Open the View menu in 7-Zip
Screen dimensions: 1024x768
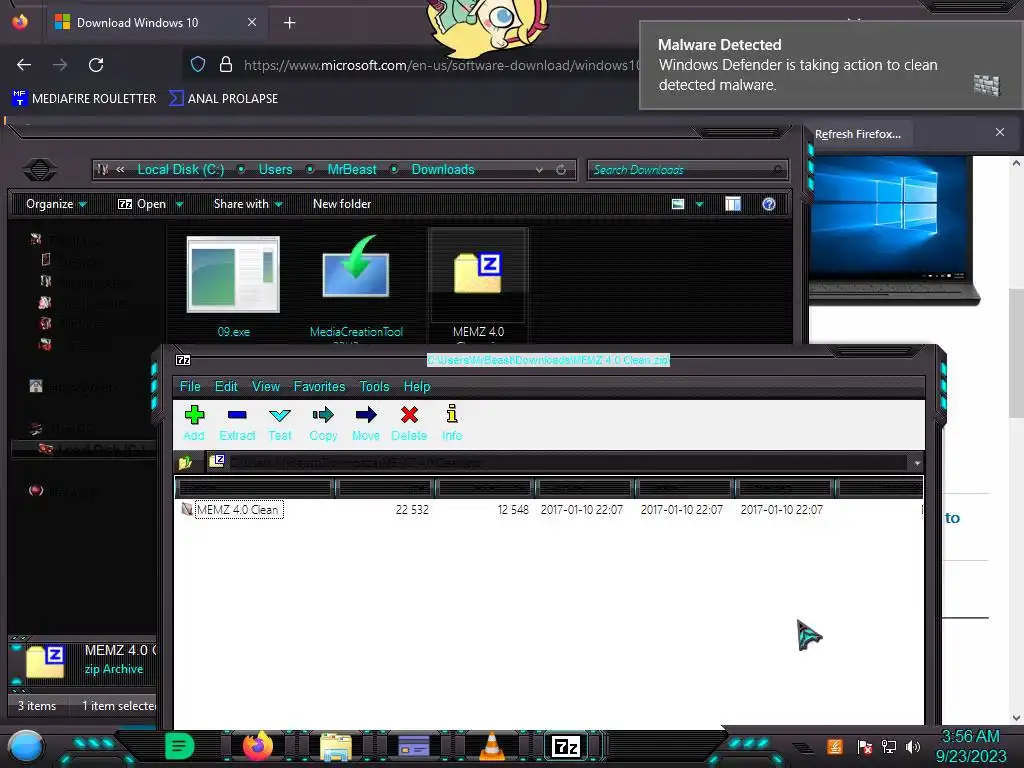click(x=266, y=386)
